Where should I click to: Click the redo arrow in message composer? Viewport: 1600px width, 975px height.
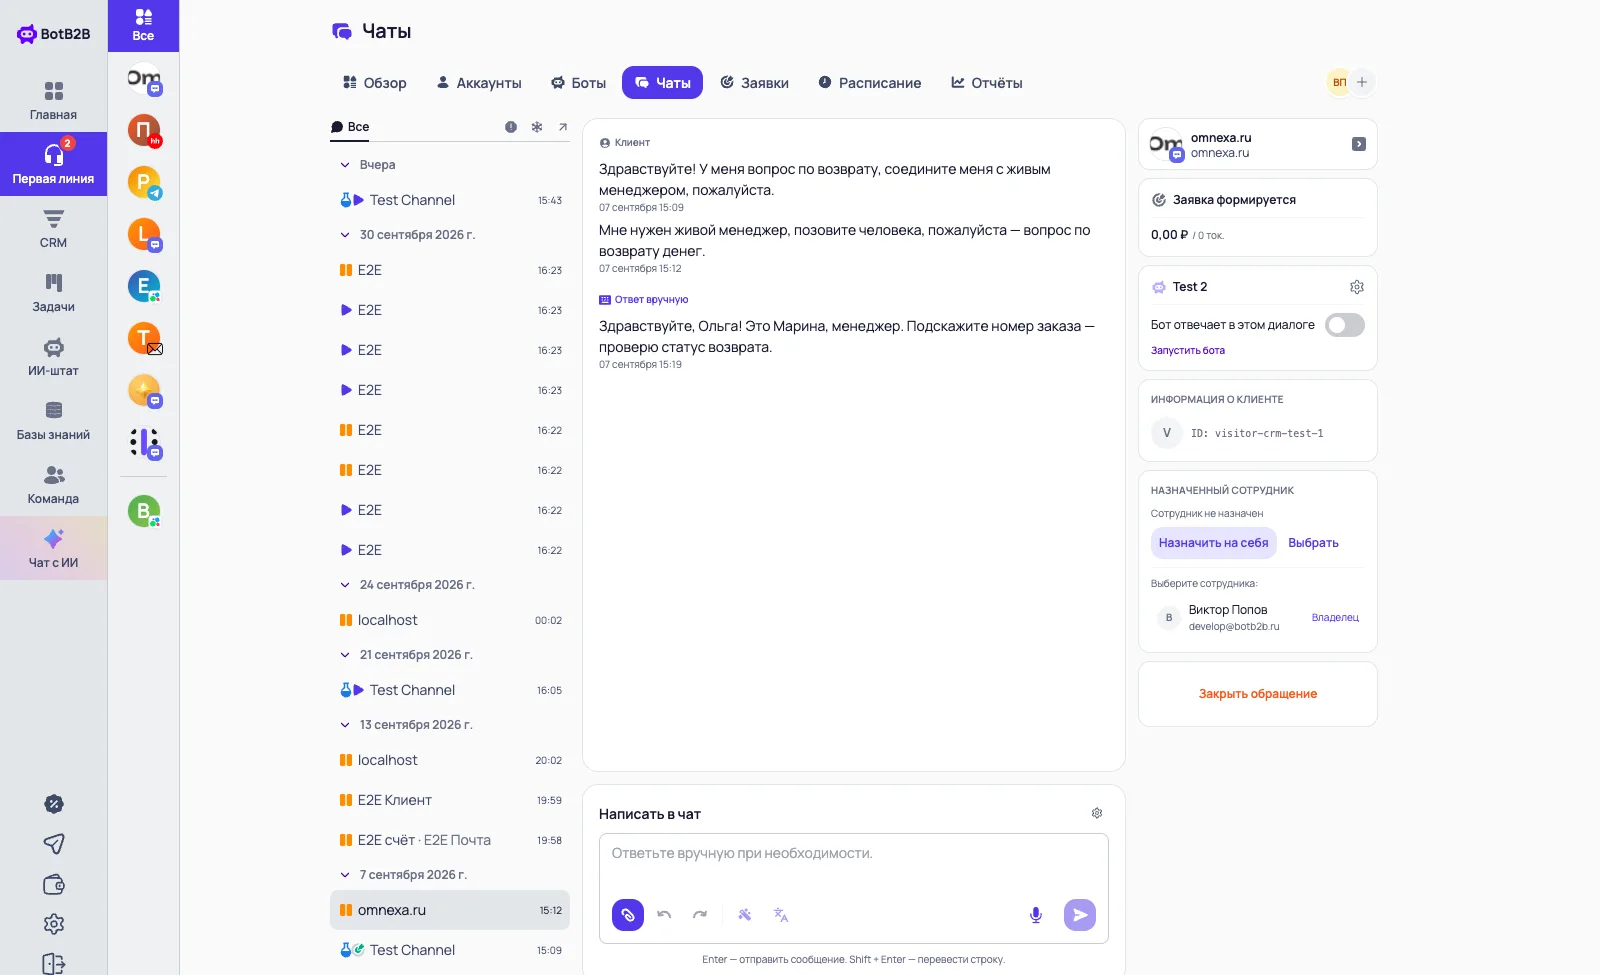(700, 915)
